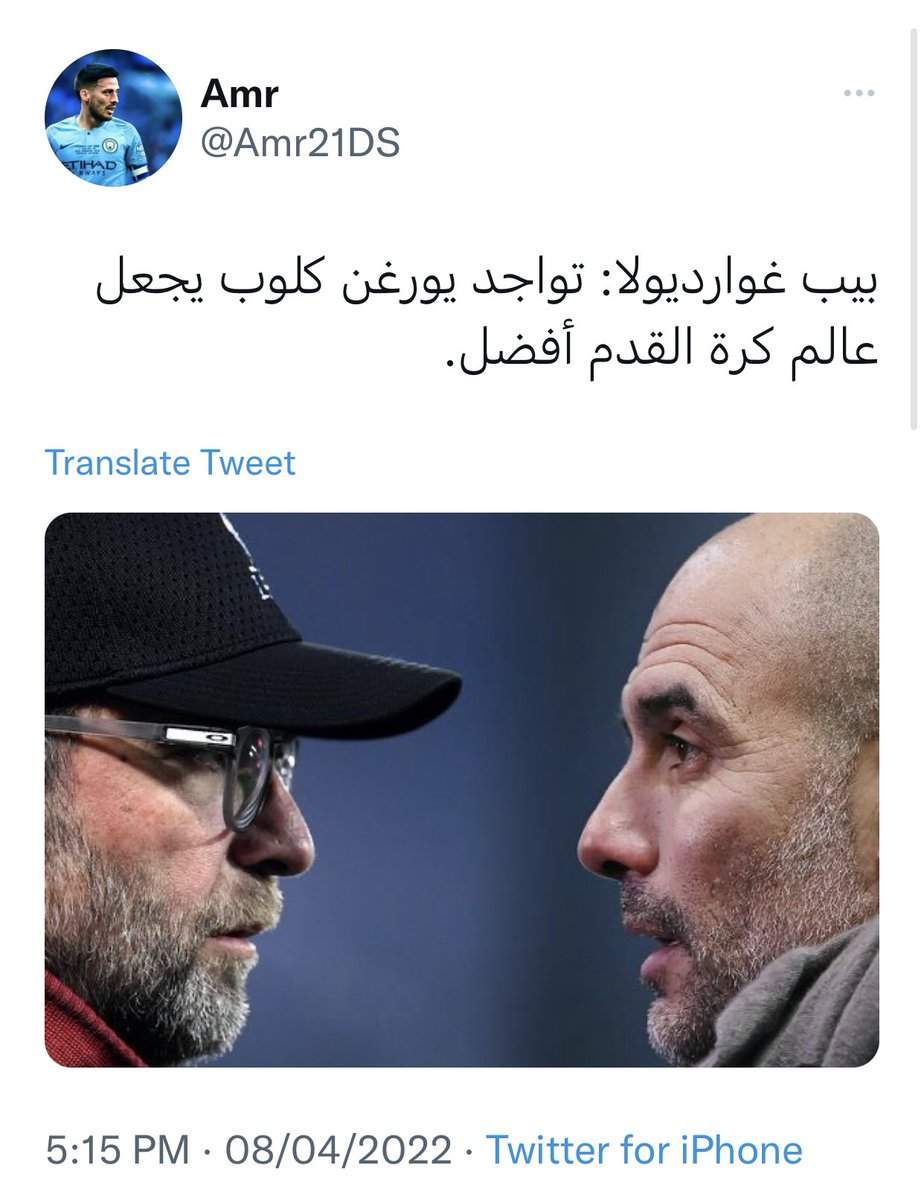Open the three-dot more options menu
This screenshot has height=1200, width=924.
point(858,94)
